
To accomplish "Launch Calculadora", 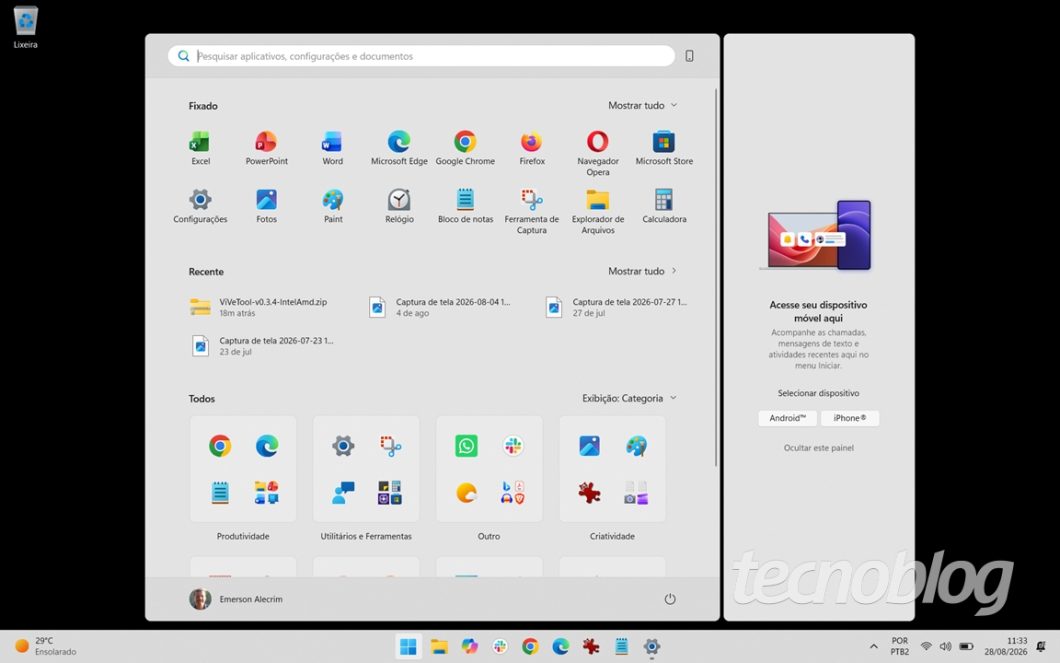I will [x=664, y=205].
